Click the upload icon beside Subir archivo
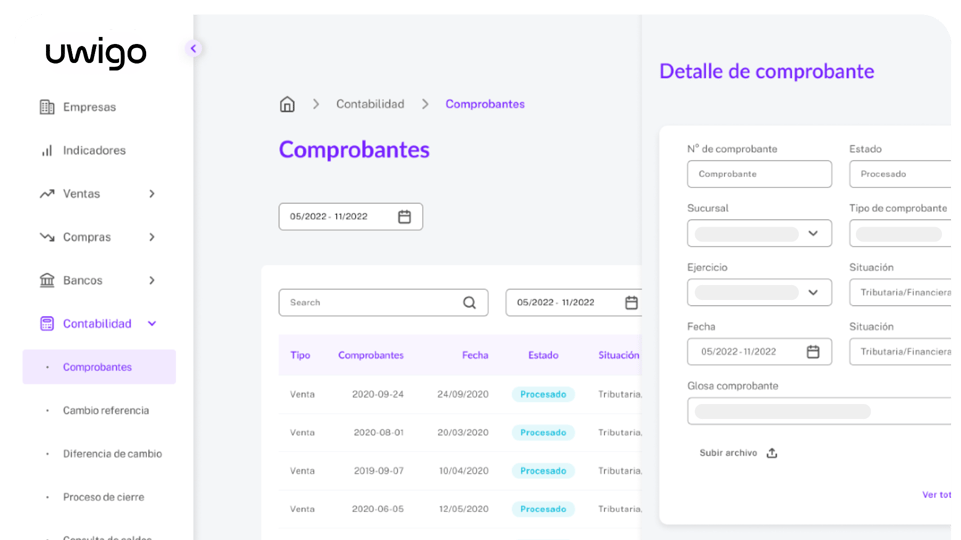This screenshot has width=961, height=540. point(771,453)
